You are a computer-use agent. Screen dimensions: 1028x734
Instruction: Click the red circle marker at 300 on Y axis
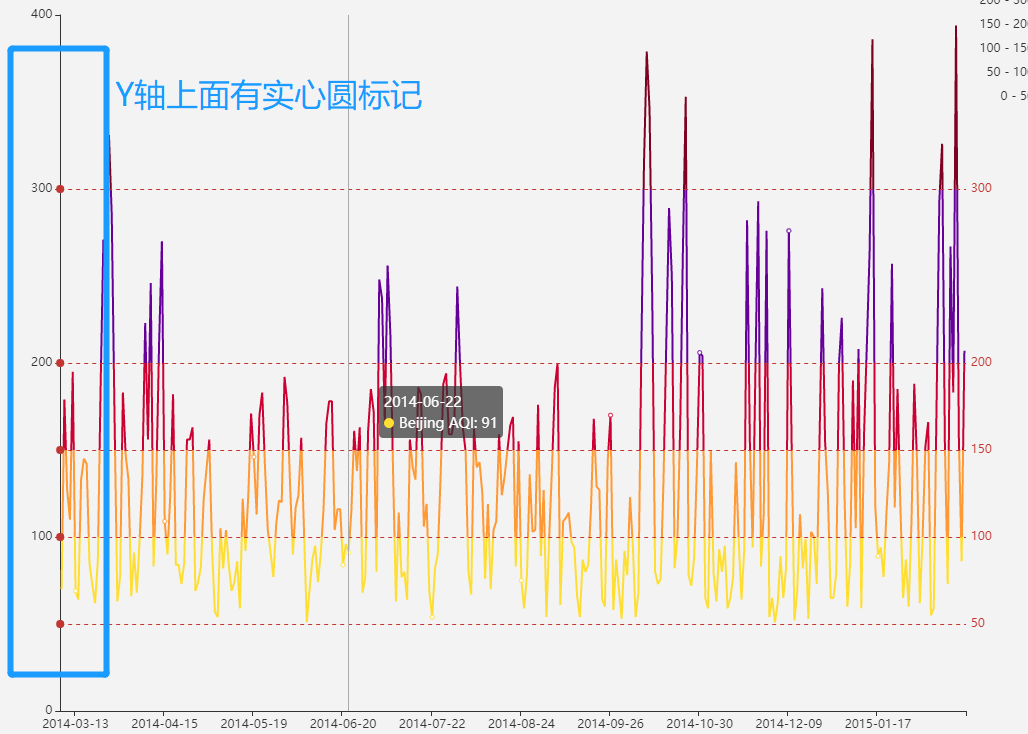pyautogui.click(x=60, y=189)
